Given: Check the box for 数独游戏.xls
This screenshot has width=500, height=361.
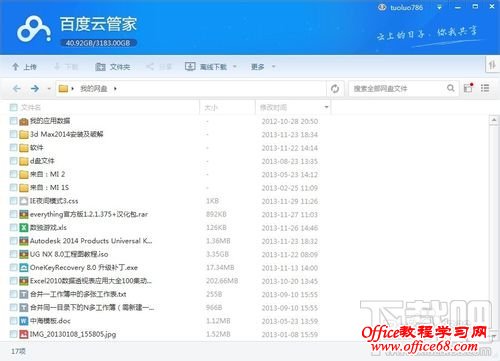Looking at the screenshot, I should [x=13, y=227].
